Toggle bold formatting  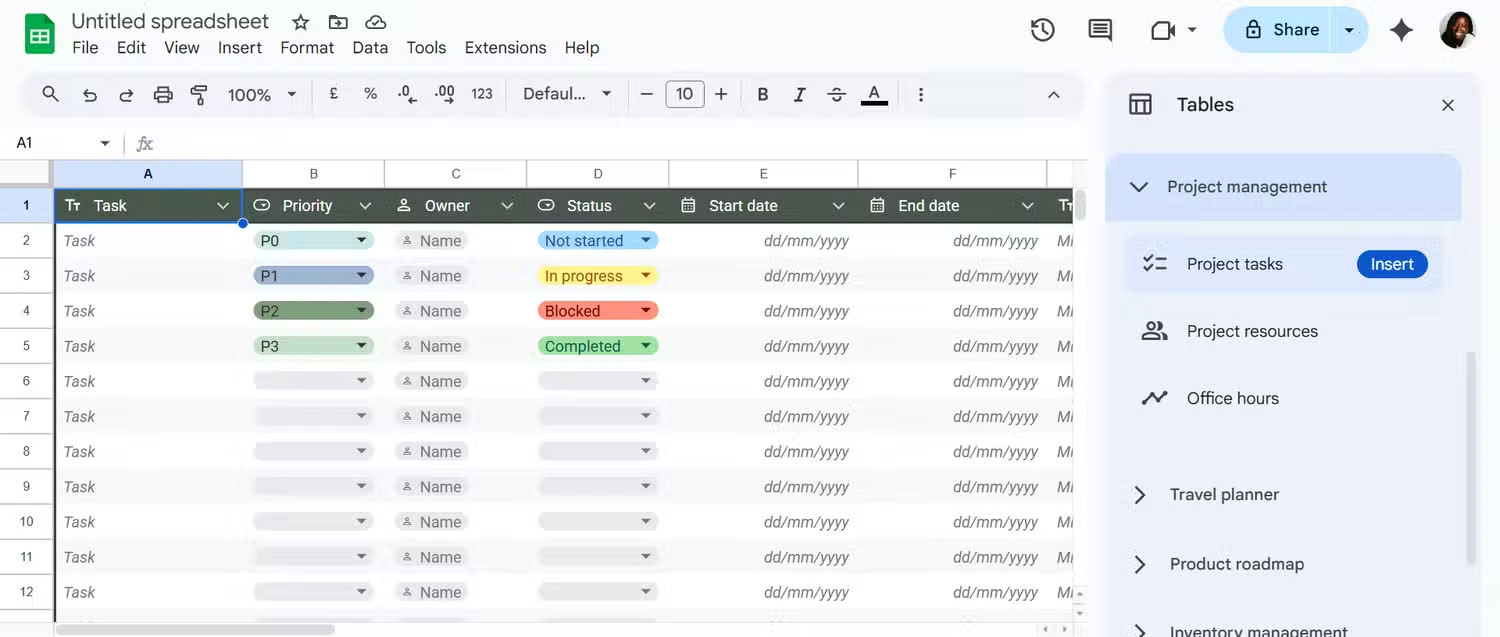coord(762,94)
